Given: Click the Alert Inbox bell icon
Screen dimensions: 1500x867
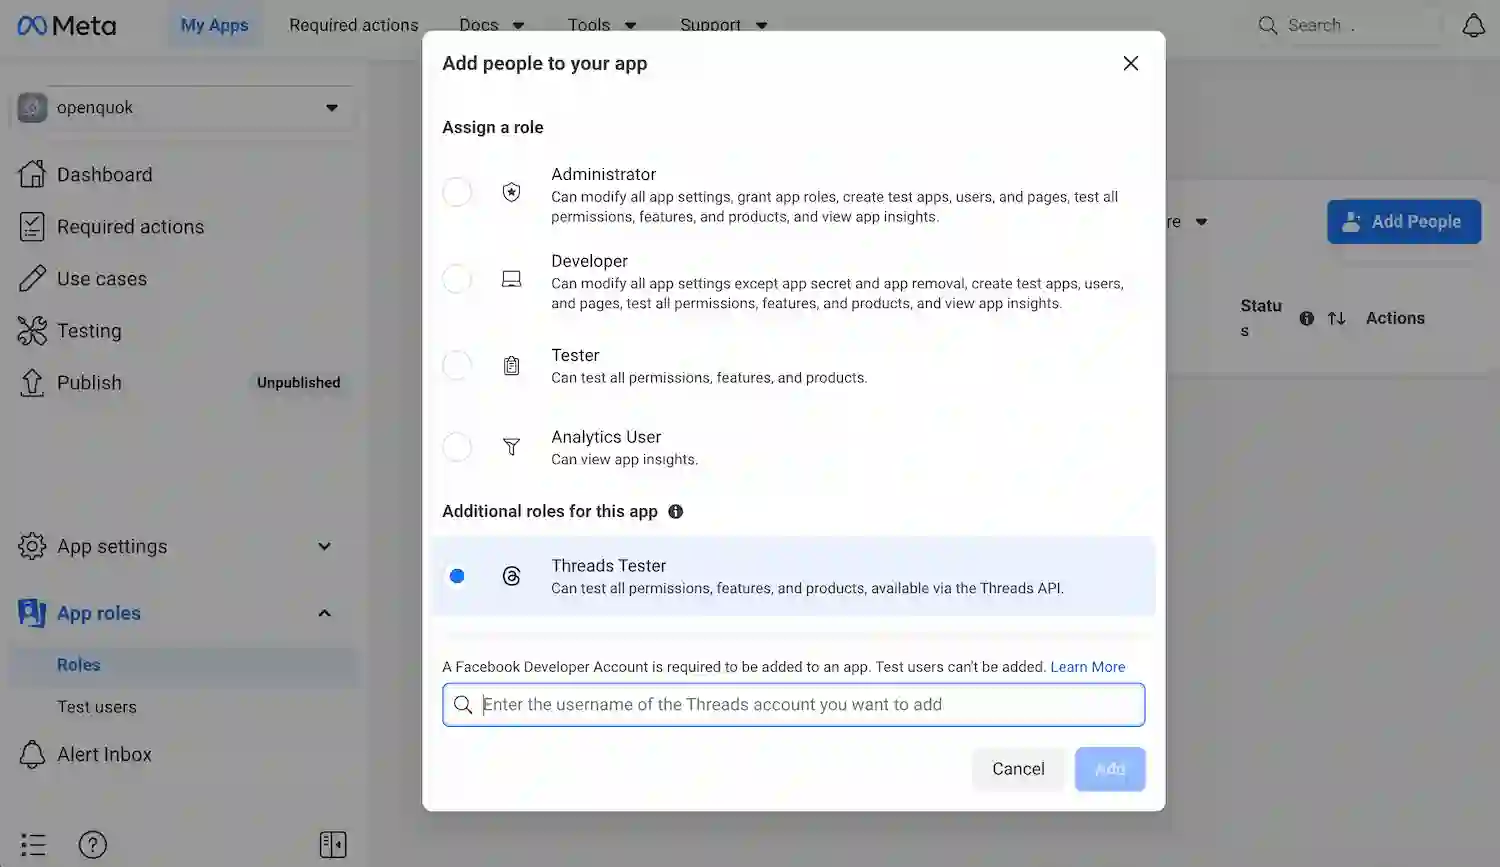Looking at the screenshot, I should [x=32, y=754].
